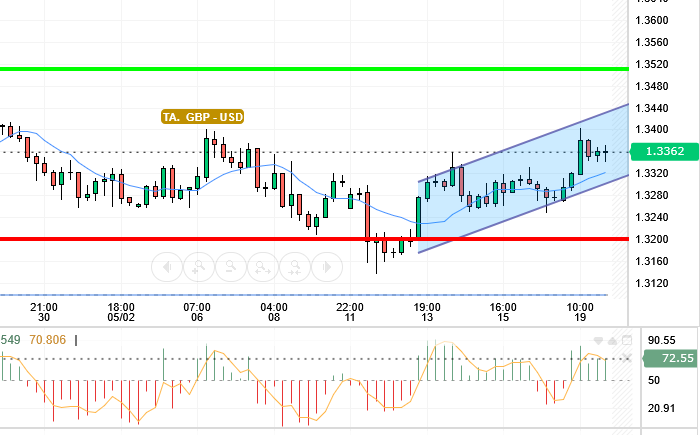The height and width of the screenshot is (435, 700).
Task: Click the 20.91 indicator scale label
Action: pyautogui.click(x=661, y=408)
